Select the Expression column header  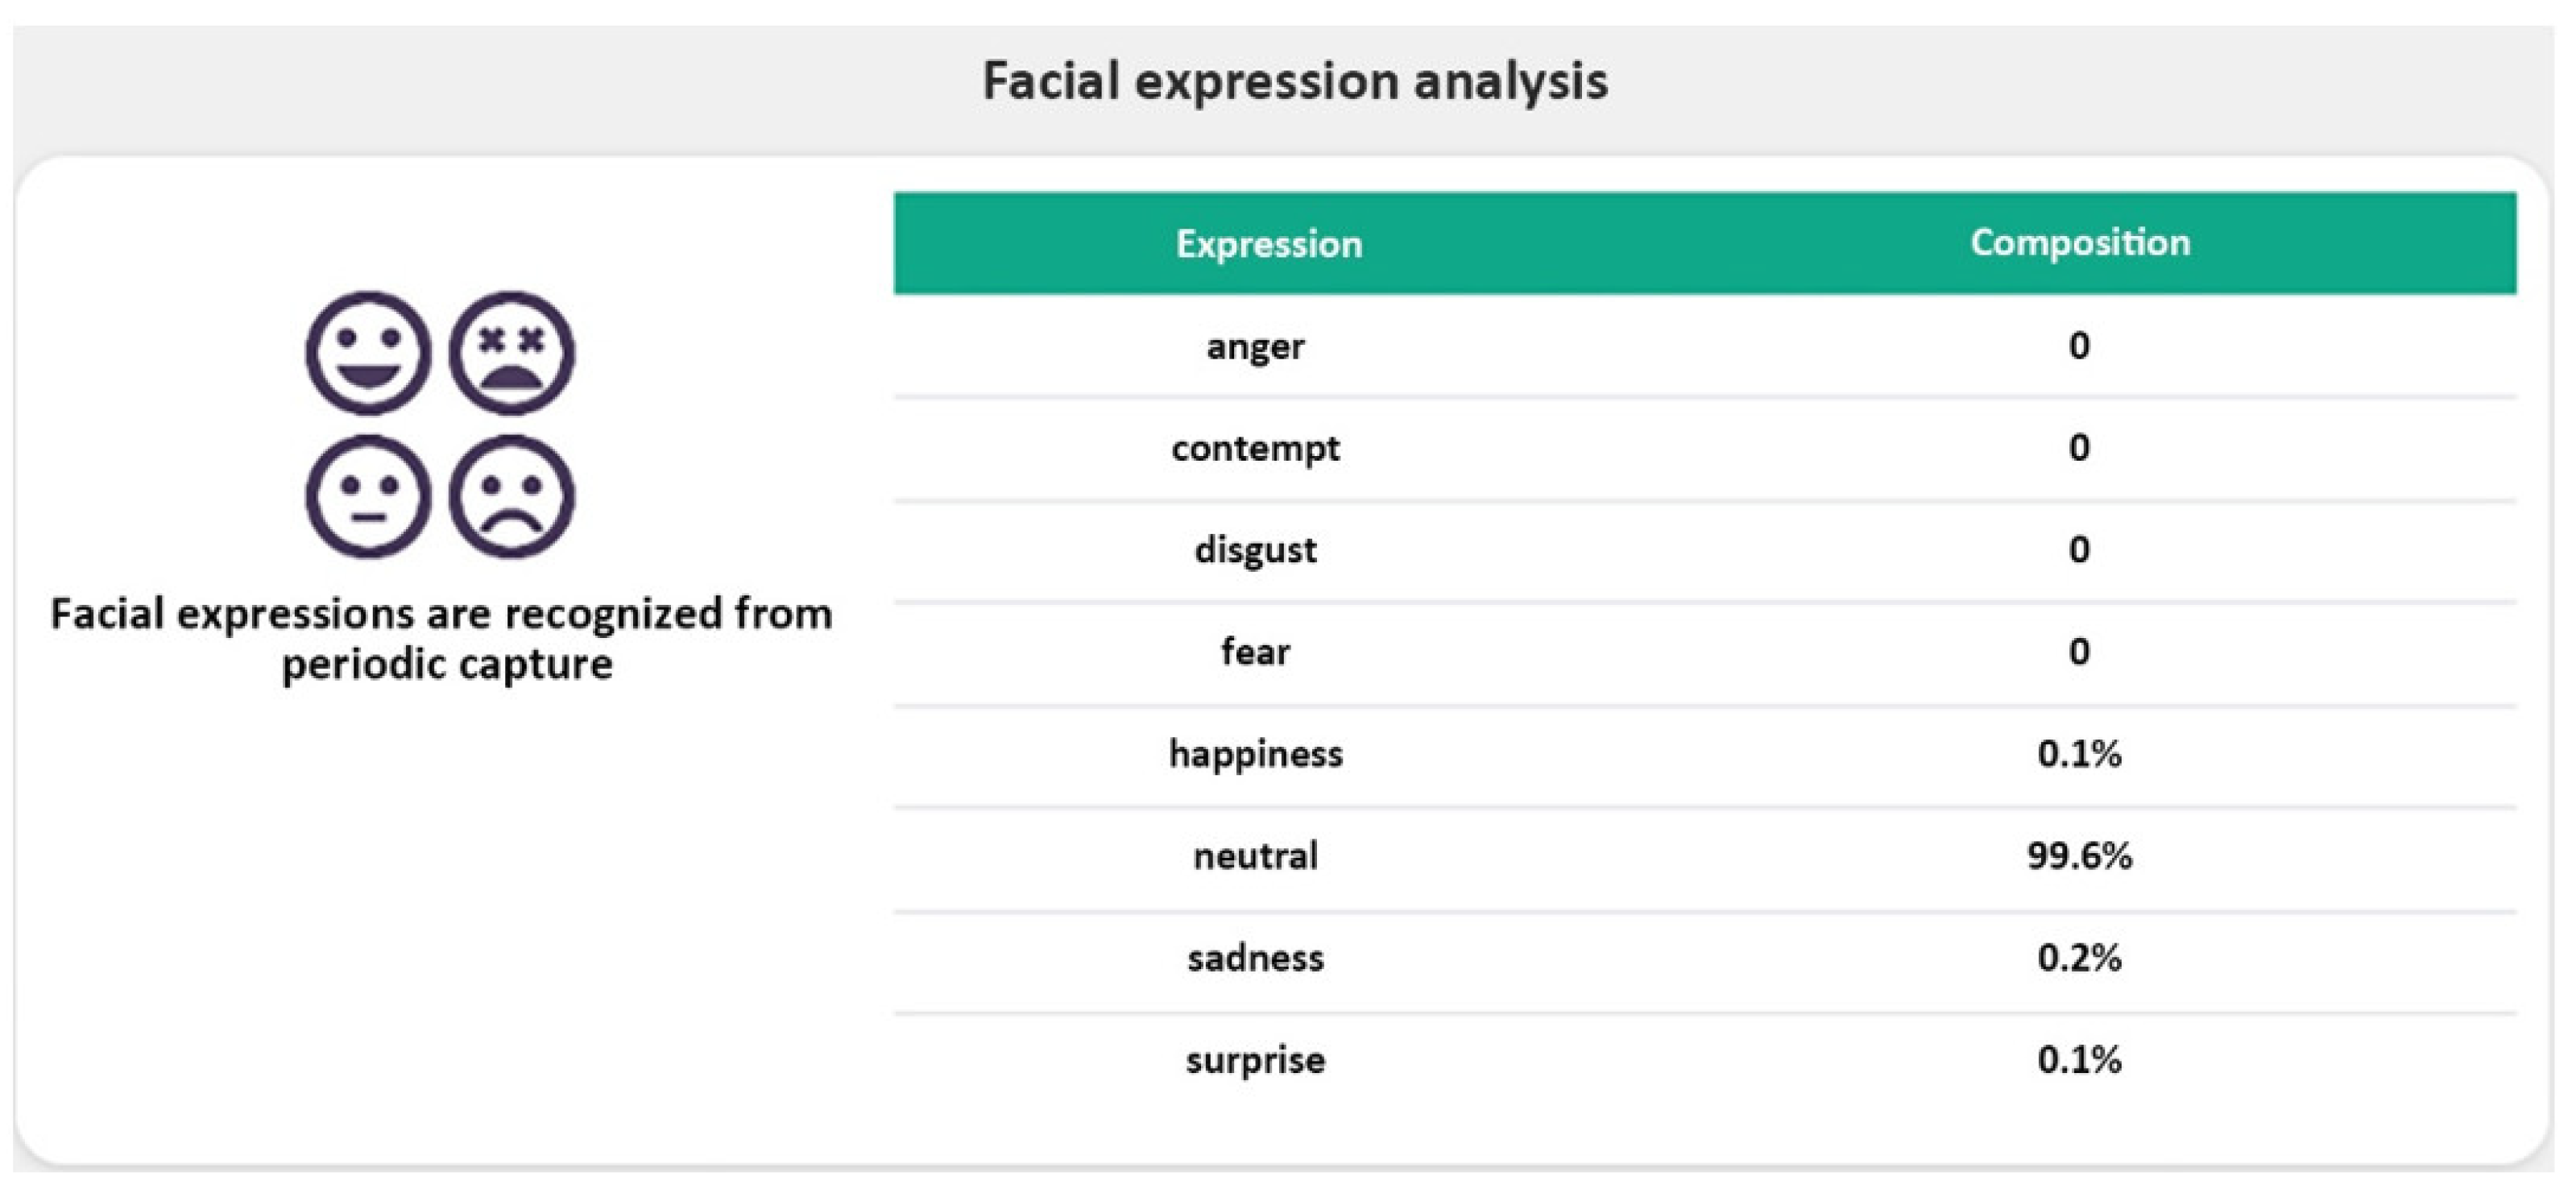pyautogui.click(x=1268, y=244)
